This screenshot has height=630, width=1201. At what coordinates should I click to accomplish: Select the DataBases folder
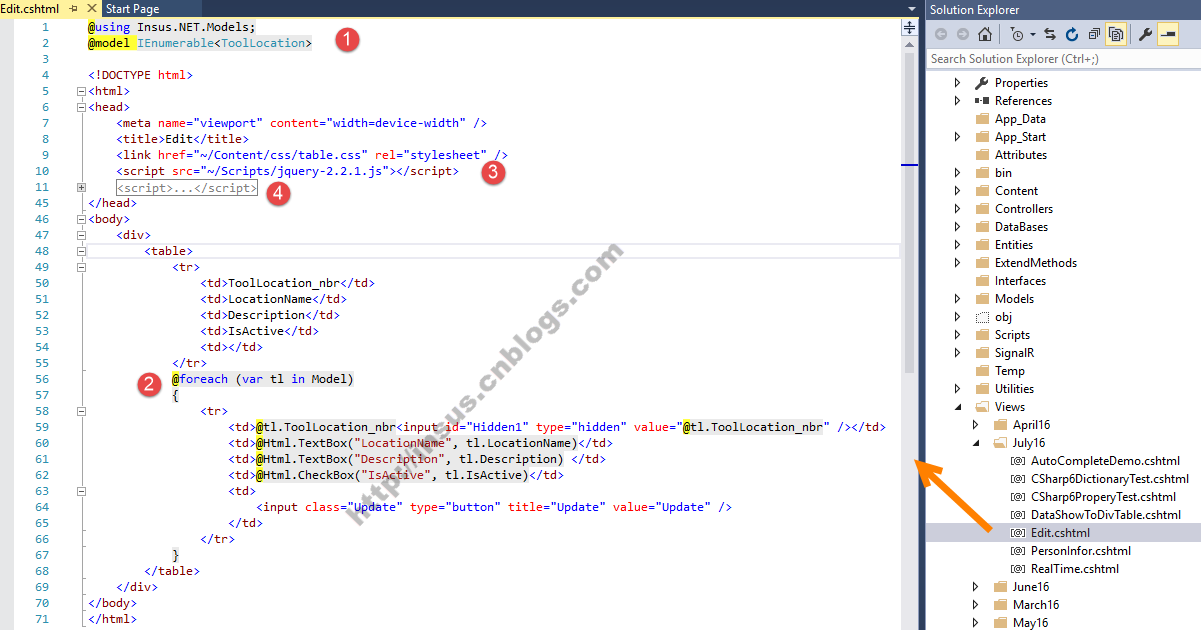pyautogui.click(x=1022, y=227)
